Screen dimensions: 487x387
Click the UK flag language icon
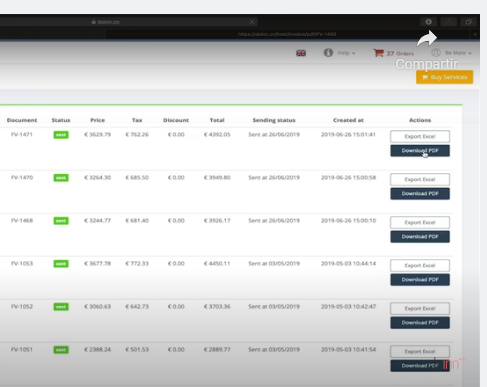pos(301,53)
